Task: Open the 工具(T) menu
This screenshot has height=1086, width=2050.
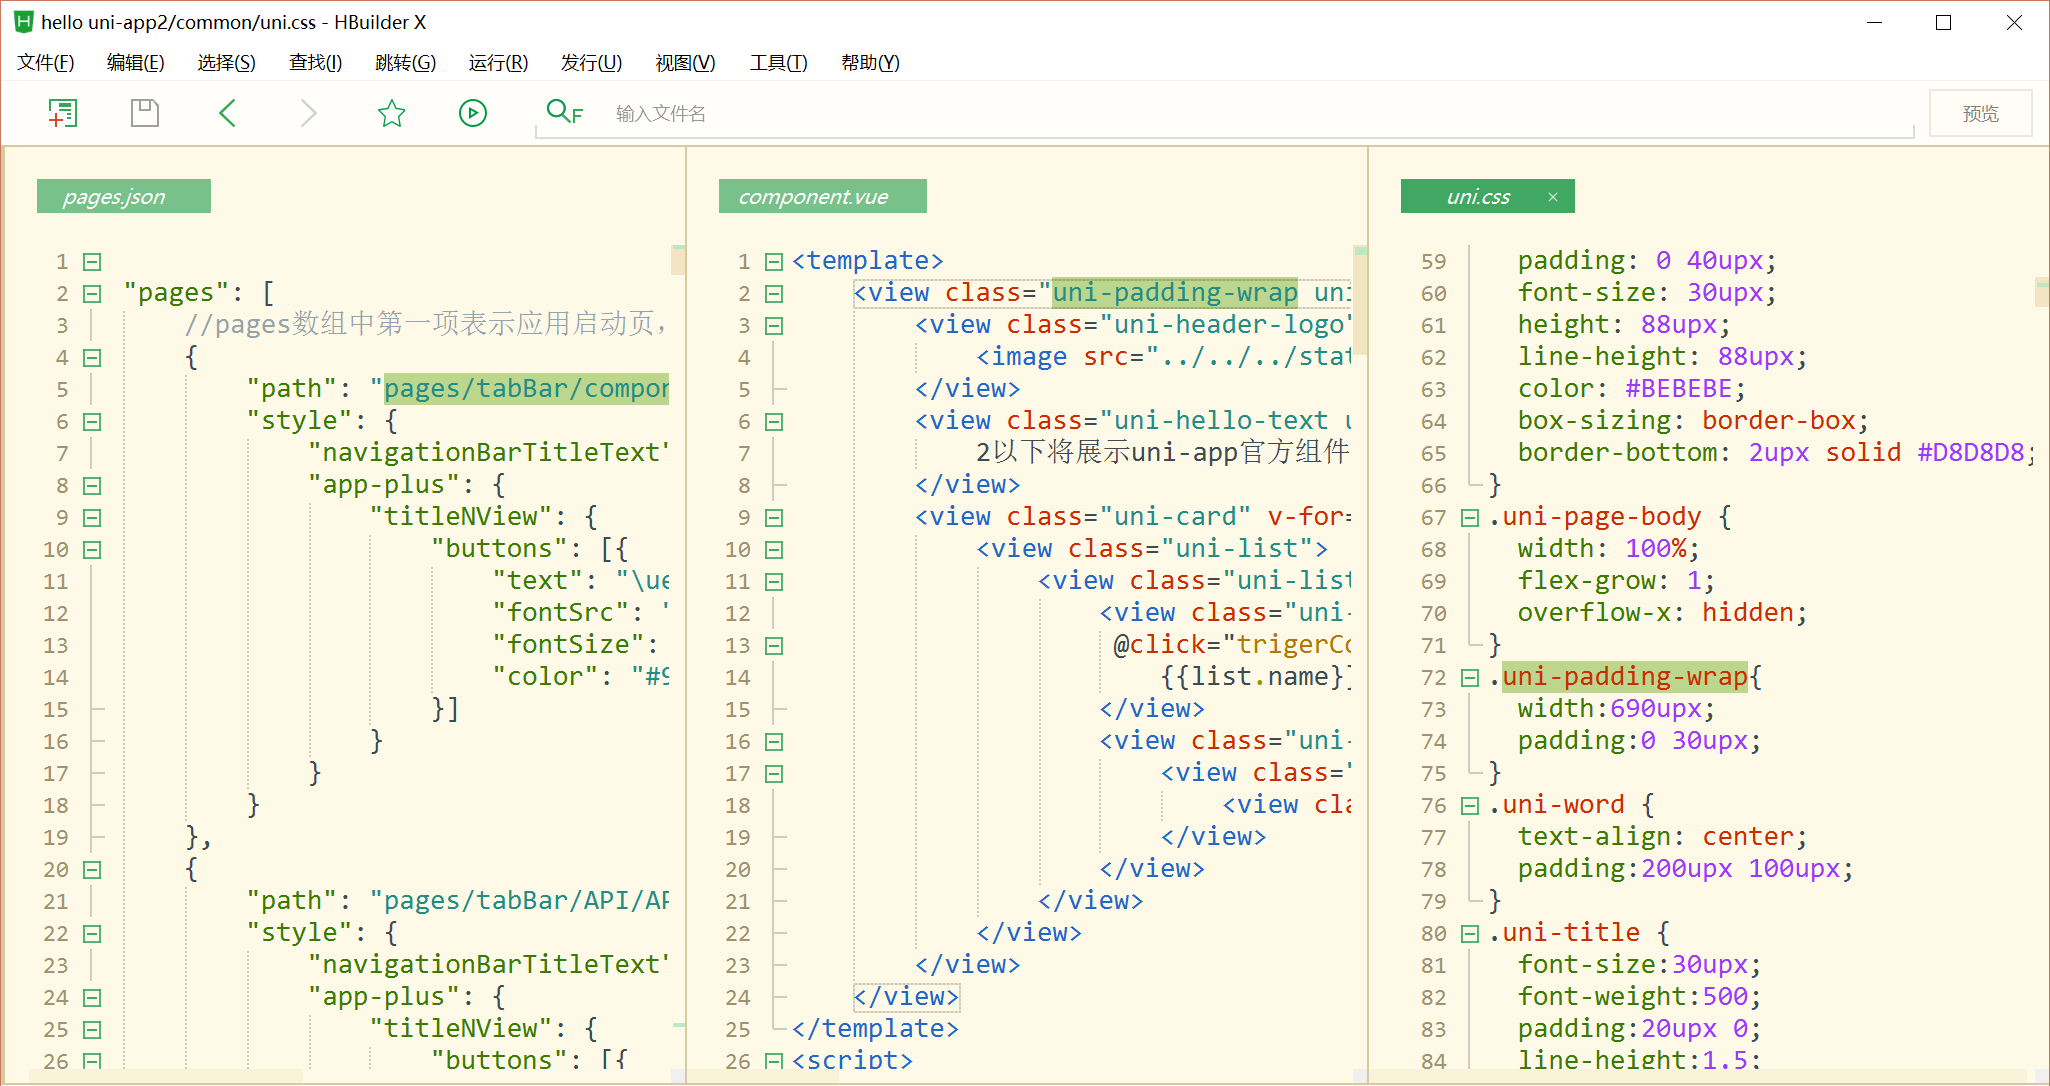Action: click(x=778, y=63)
